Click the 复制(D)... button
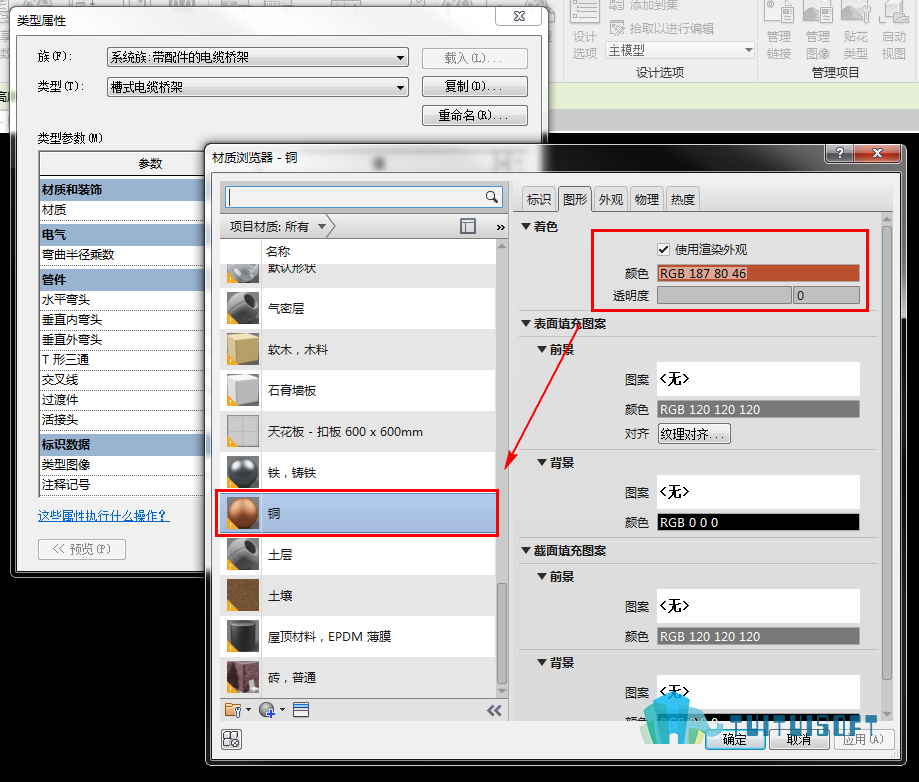 [x=475, y=87]
